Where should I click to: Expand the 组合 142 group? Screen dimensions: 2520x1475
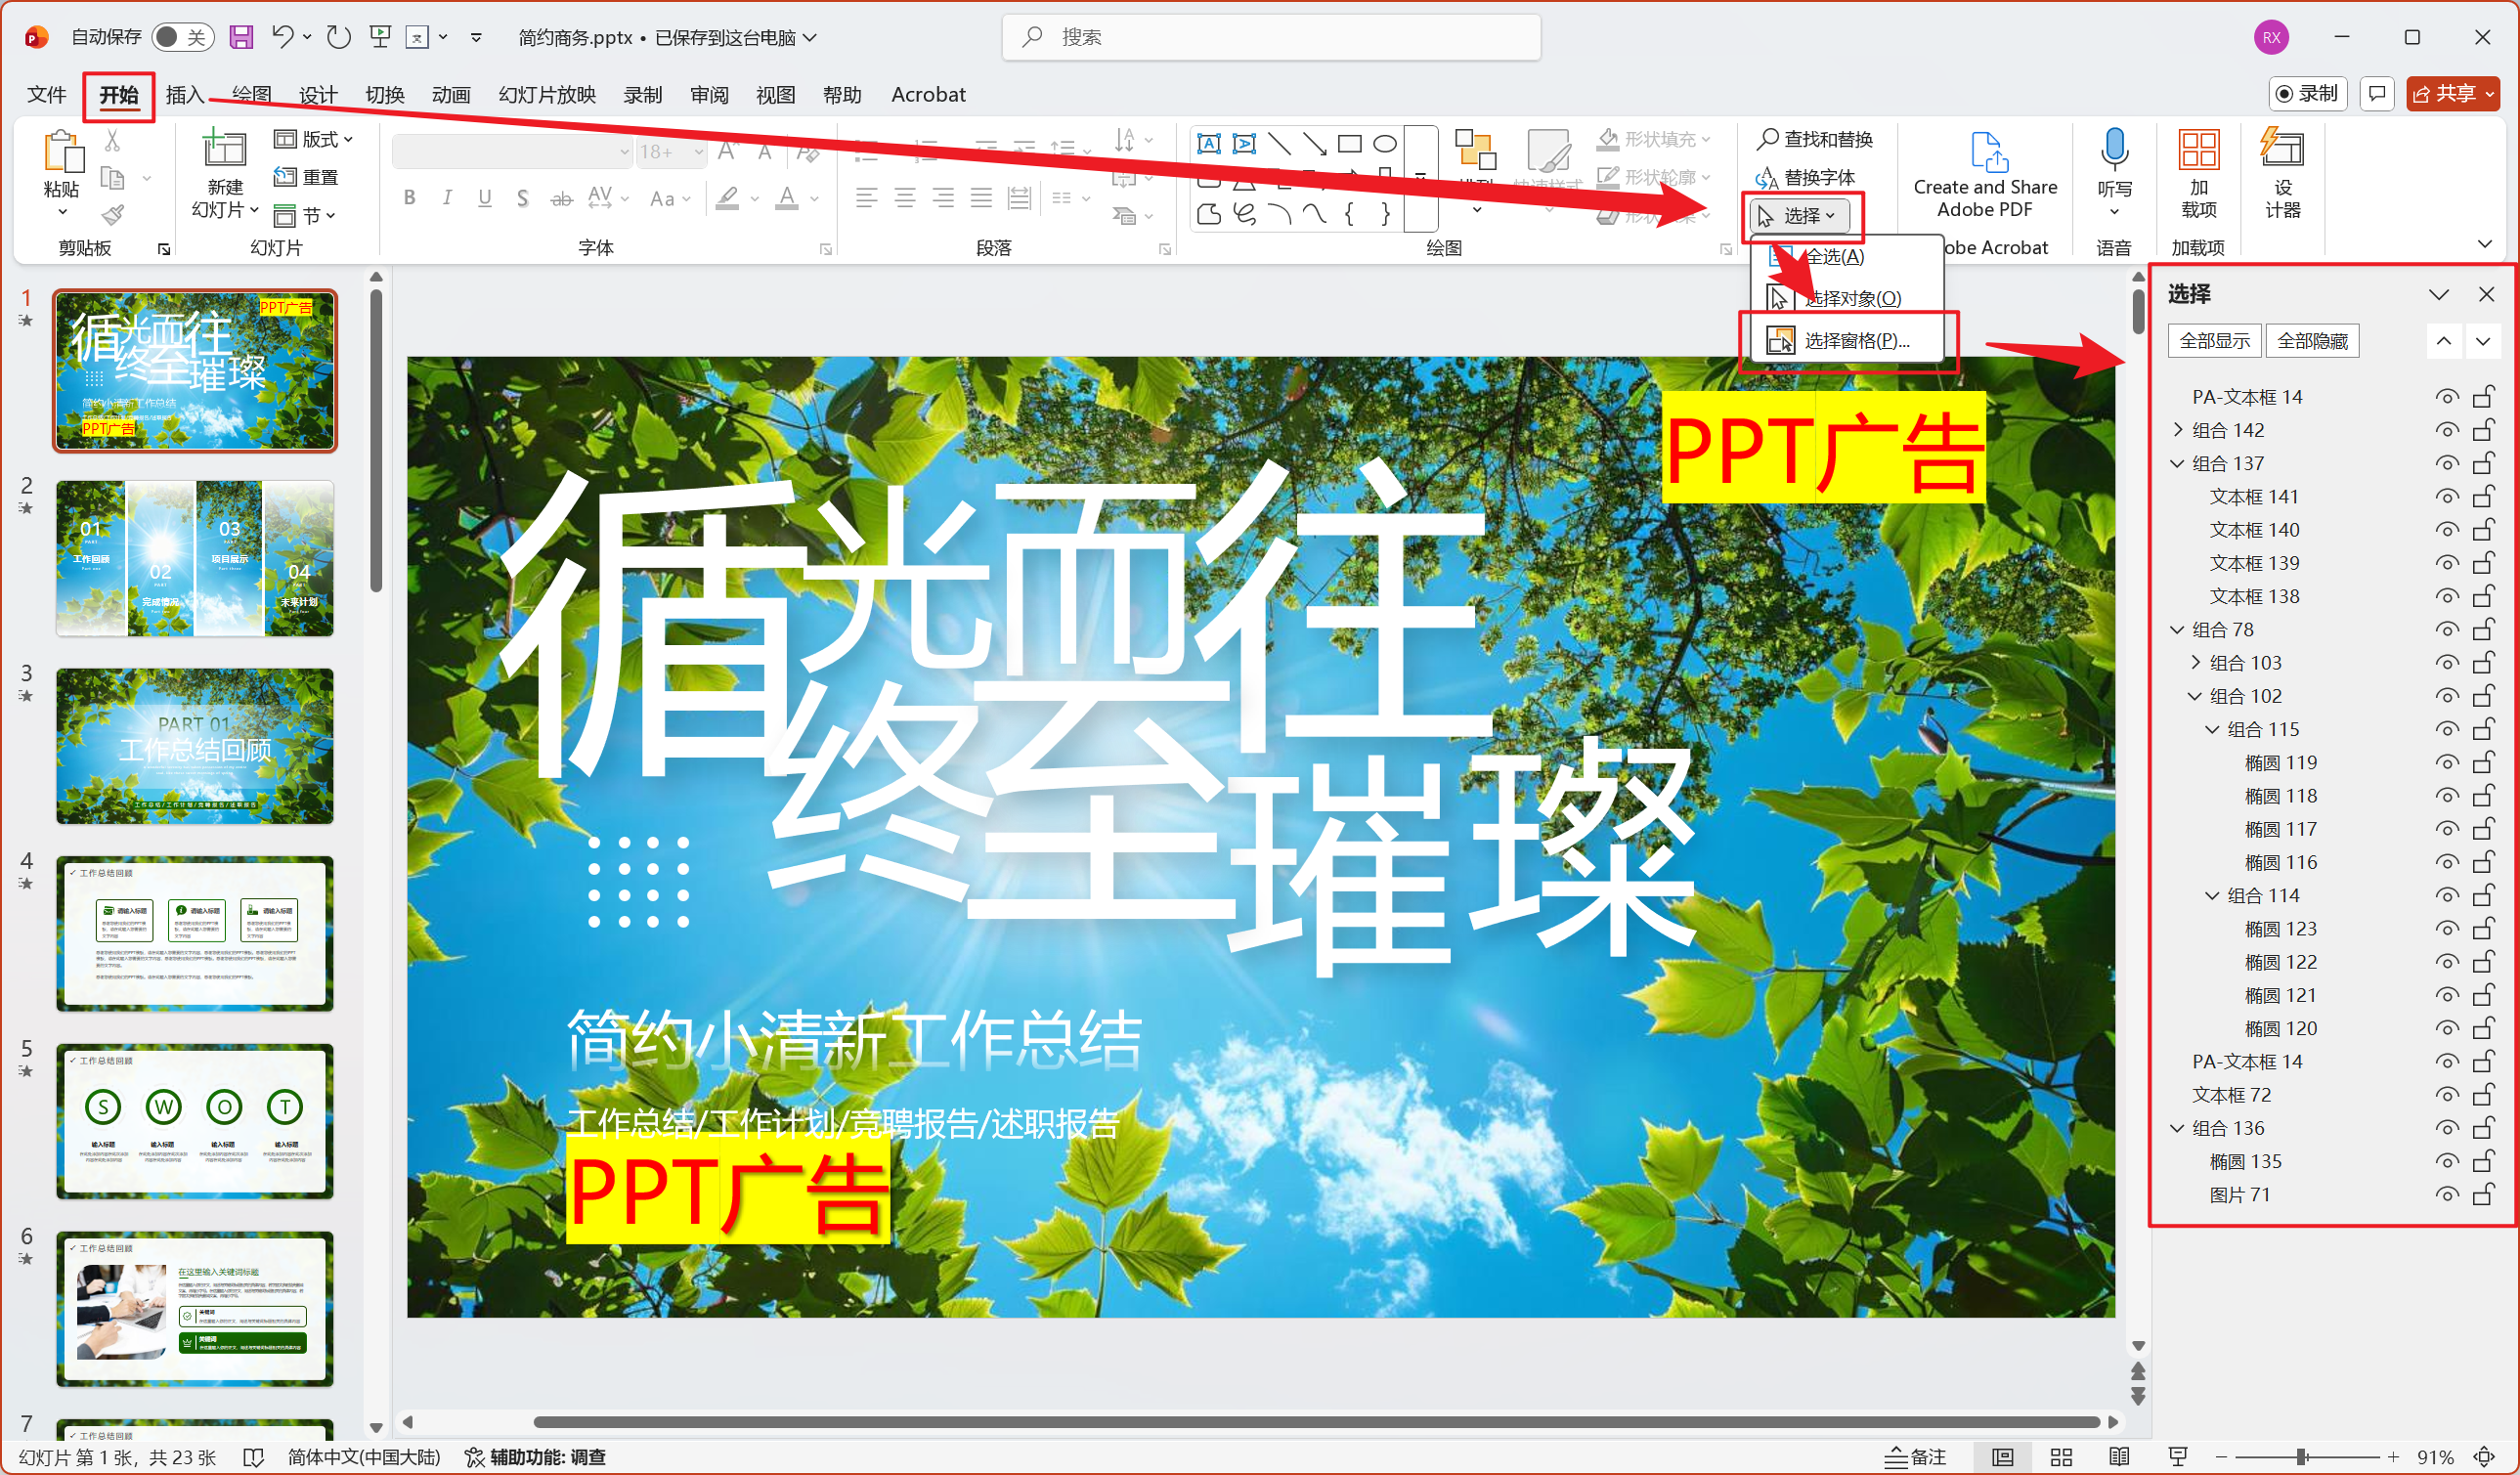click(2177, 429)
